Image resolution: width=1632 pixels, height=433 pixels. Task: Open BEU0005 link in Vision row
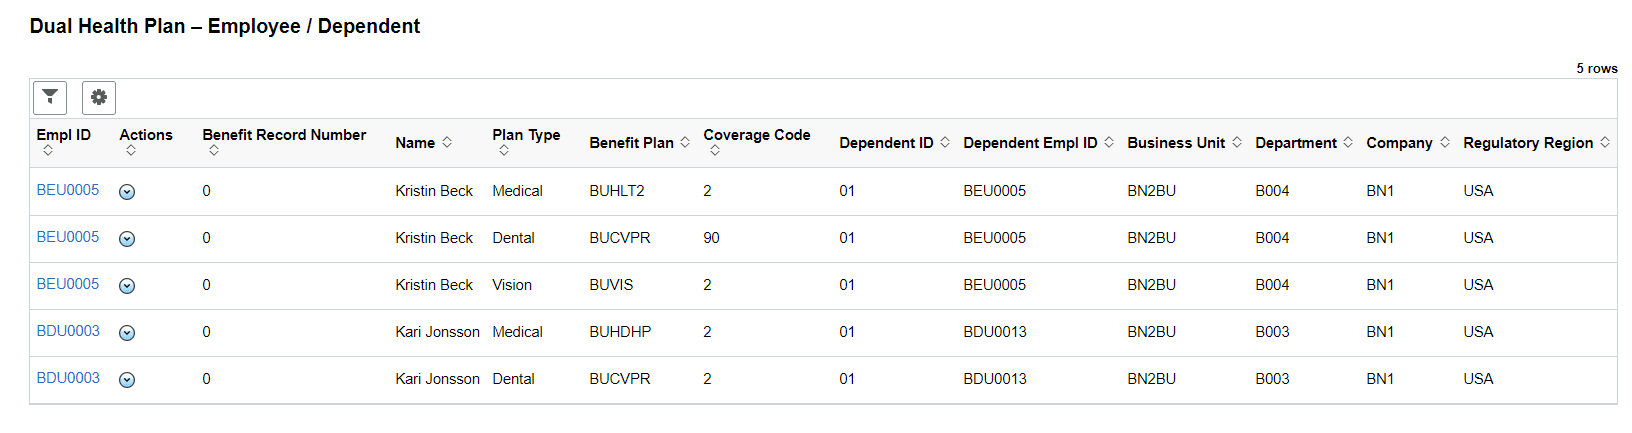point(68,284)
